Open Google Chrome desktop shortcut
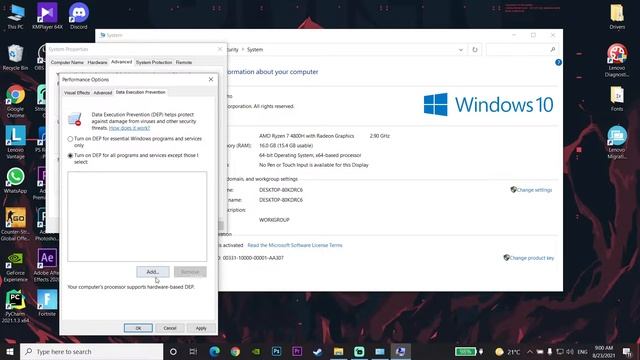 (15, 102)
